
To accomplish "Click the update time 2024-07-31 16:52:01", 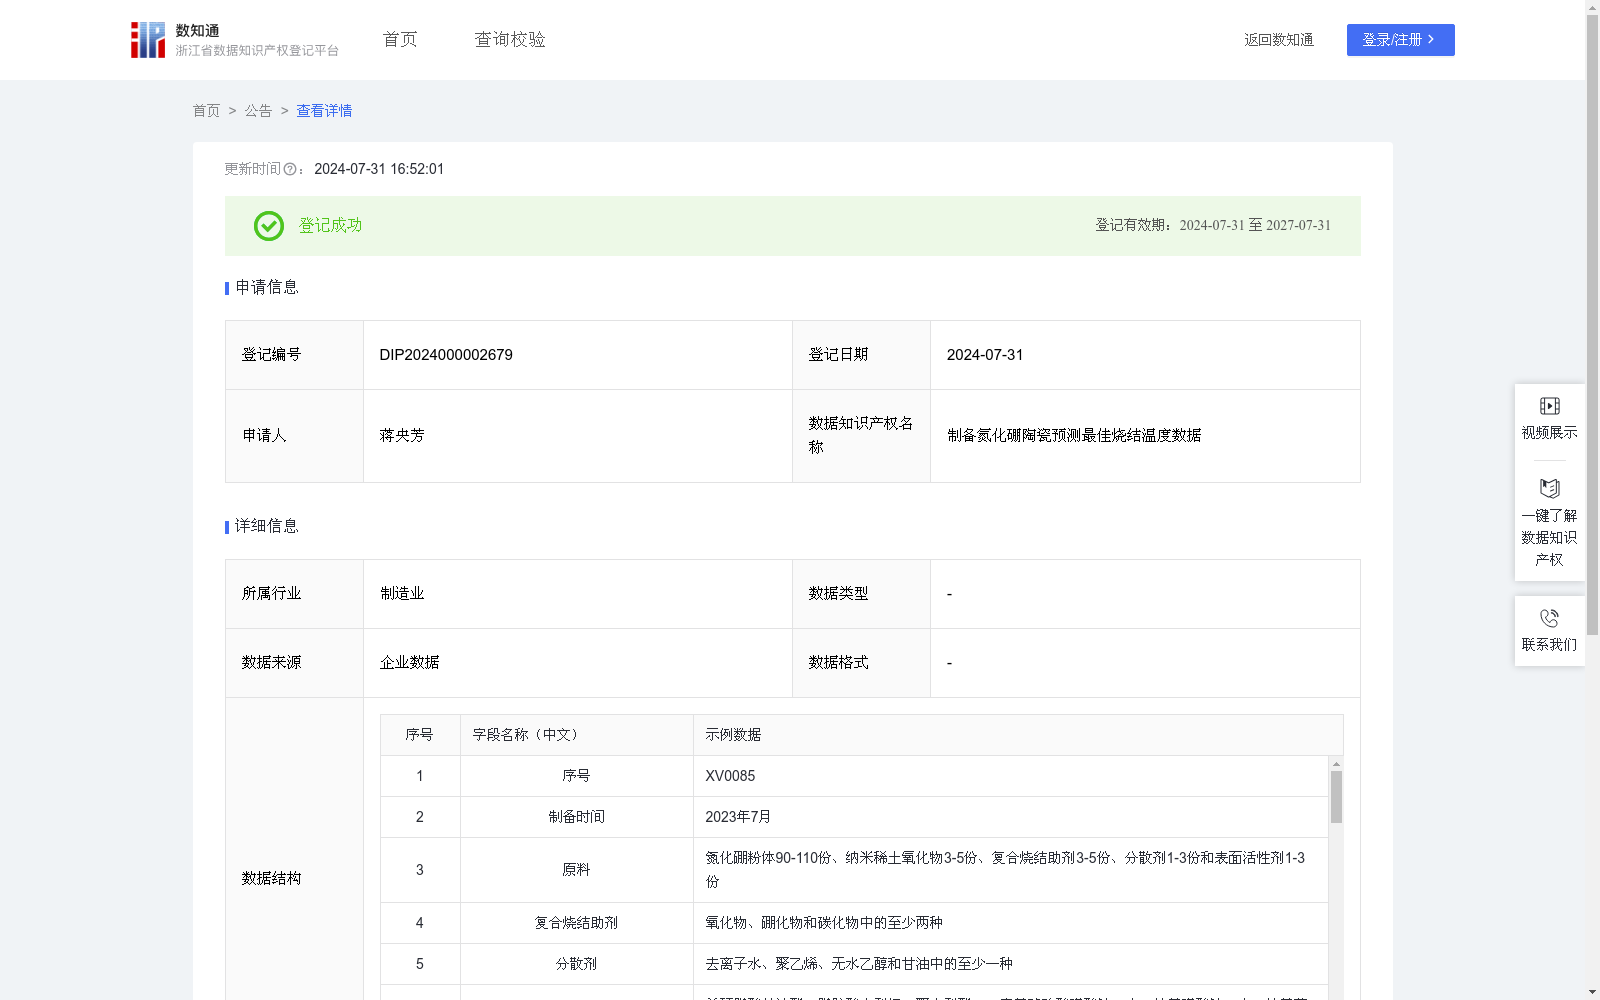I will 379,169.
